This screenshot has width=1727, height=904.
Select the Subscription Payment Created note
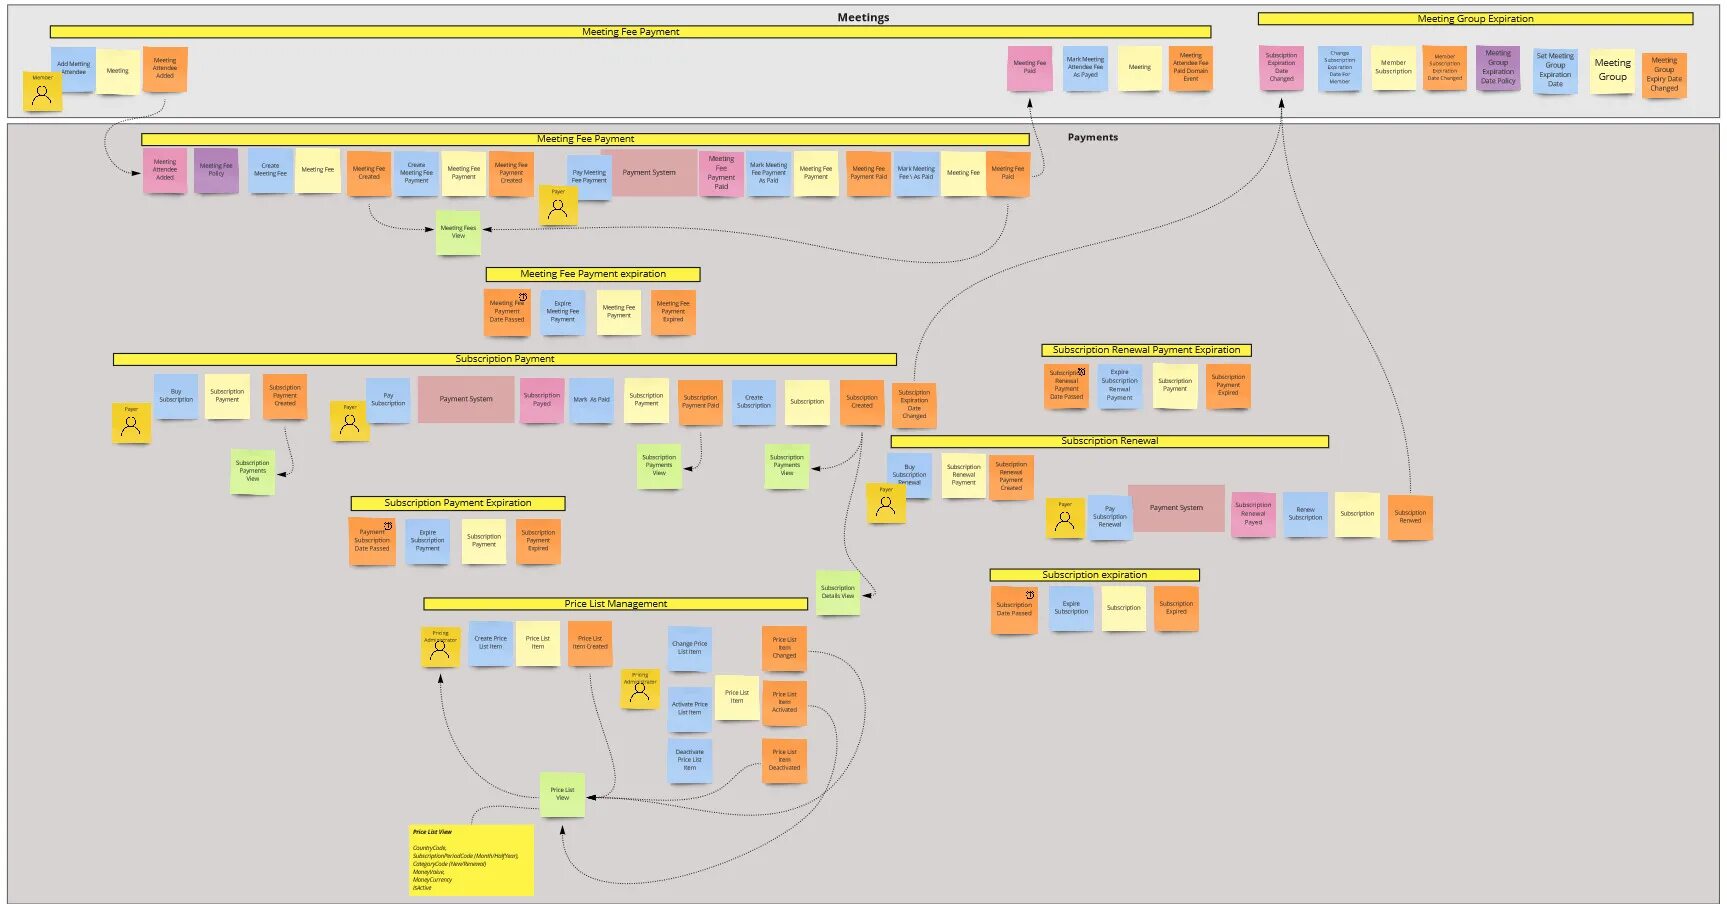285,396
